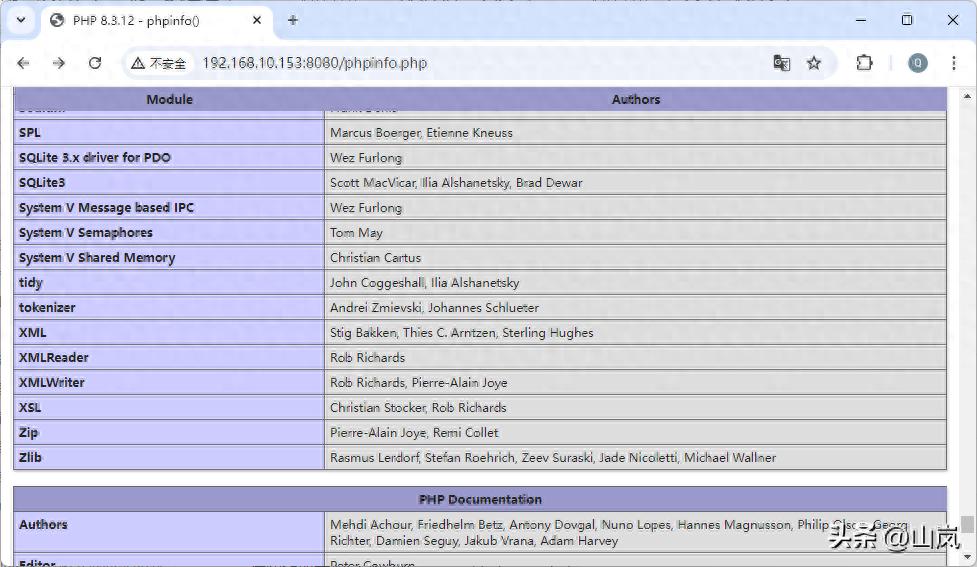Reload the phpinfo page
977x567 pixels.
point(95,63)
